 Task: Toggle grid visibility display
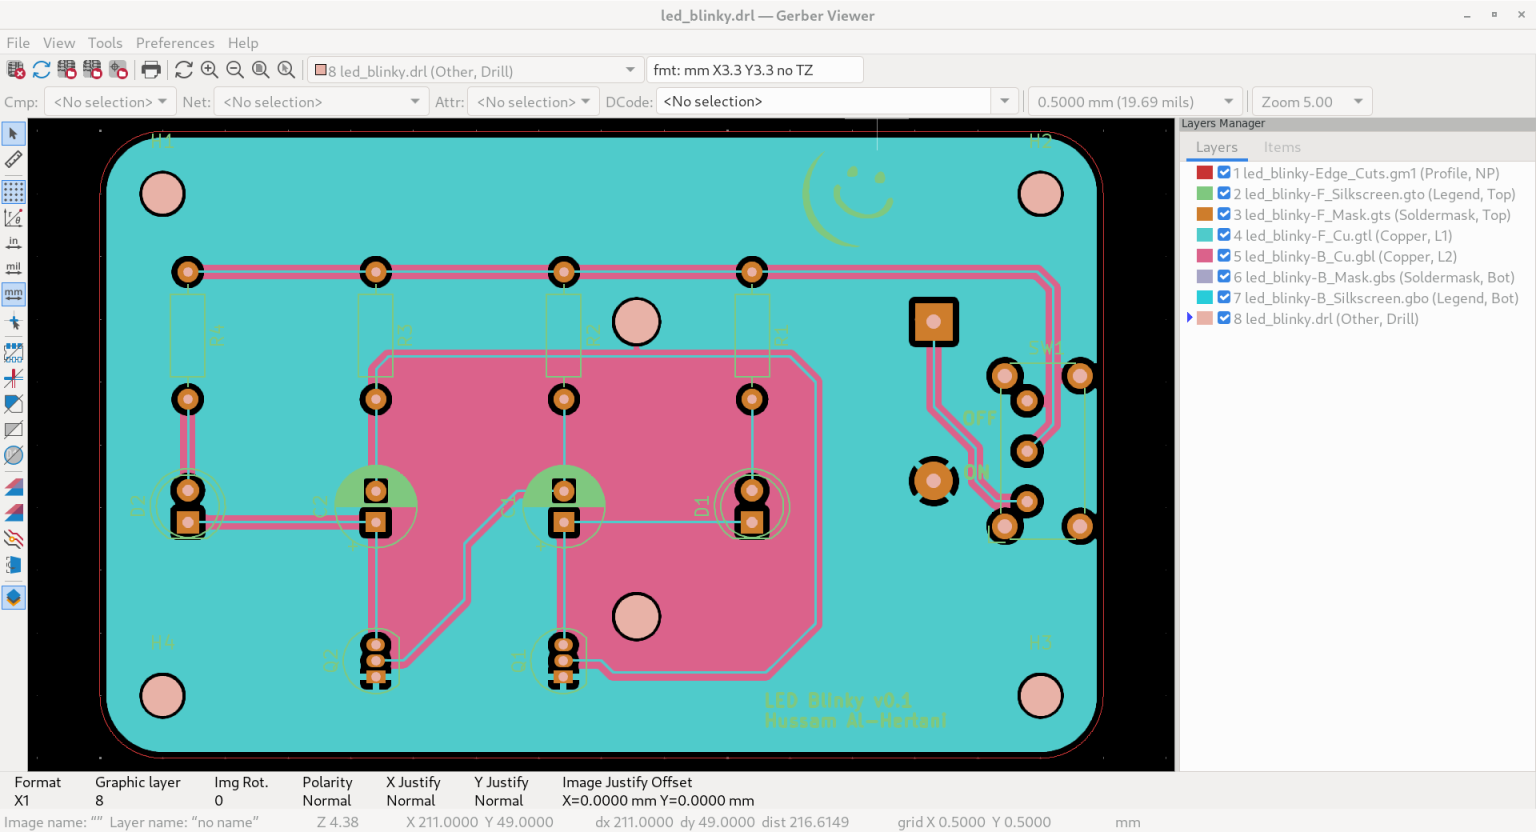(x=14, y=191)
